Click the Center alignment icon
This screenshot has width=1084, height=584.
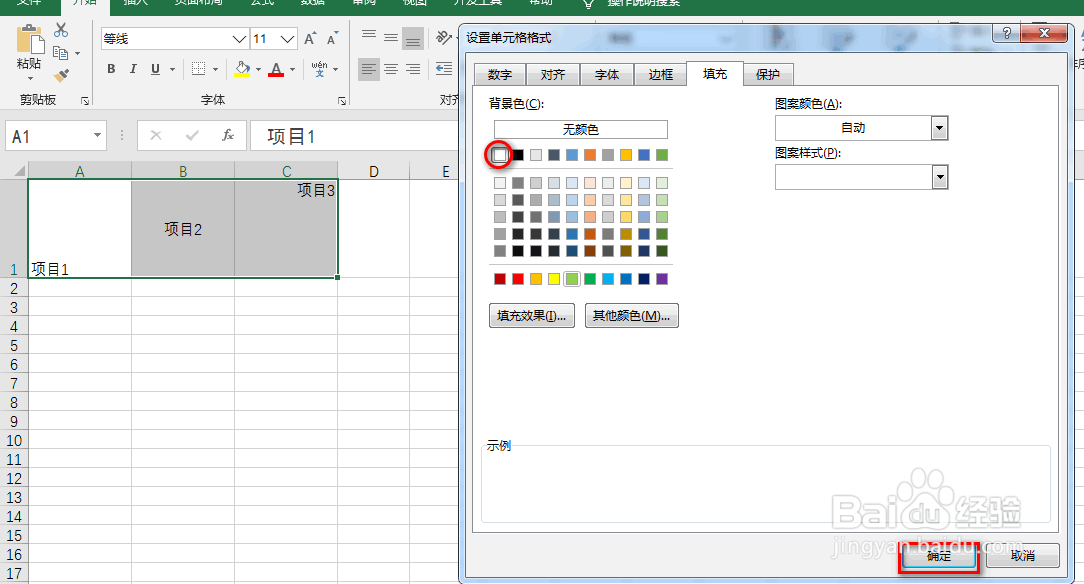click(391, 68)
